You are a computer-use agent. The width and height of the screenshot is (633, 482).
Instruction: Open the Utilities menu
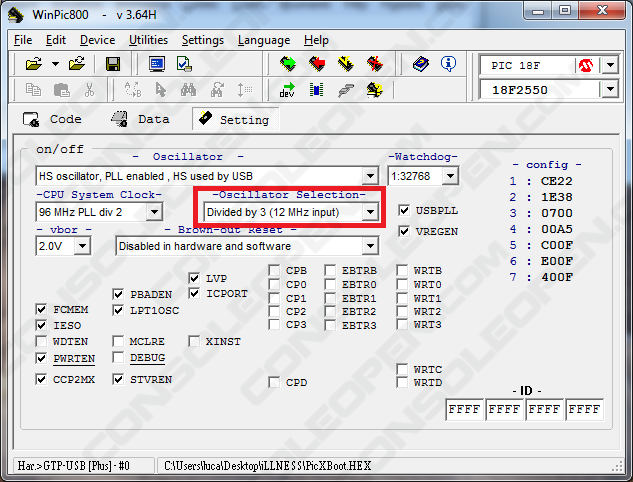coord(148,40)
